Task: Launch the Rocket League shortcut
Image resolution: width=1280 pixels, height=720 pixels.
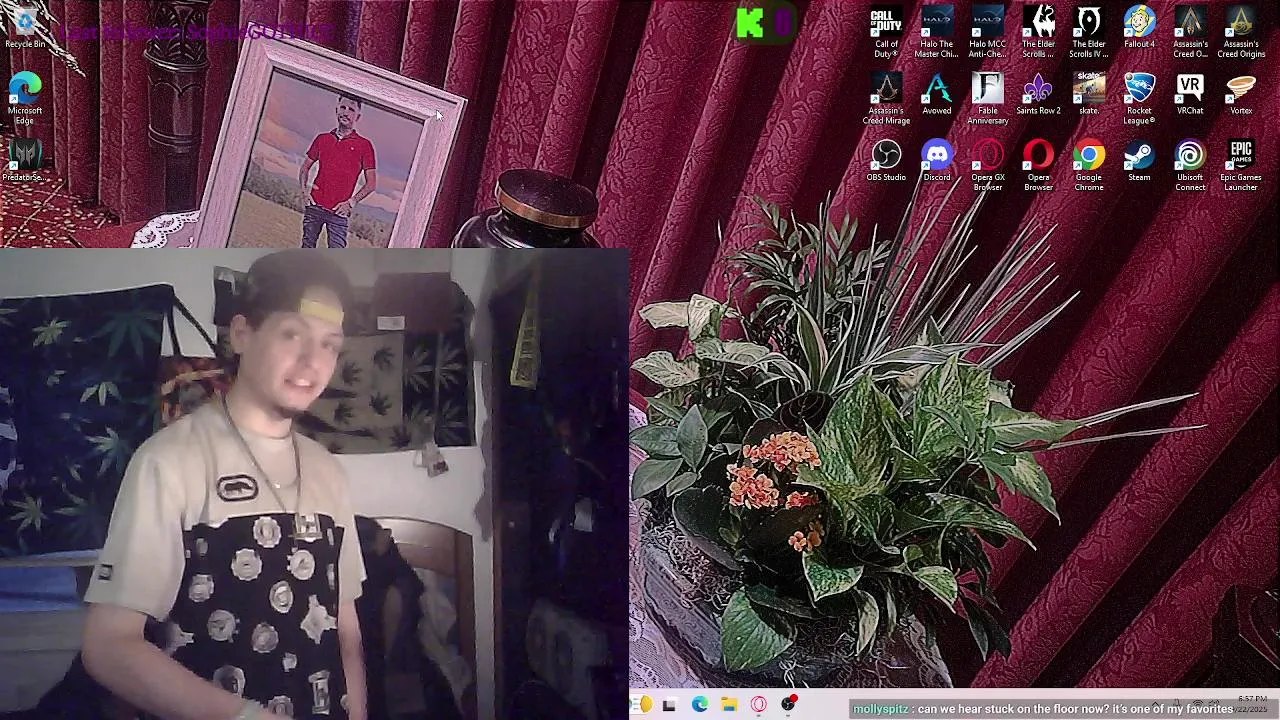Action: pyautogui.click(x=1139, y=99)
